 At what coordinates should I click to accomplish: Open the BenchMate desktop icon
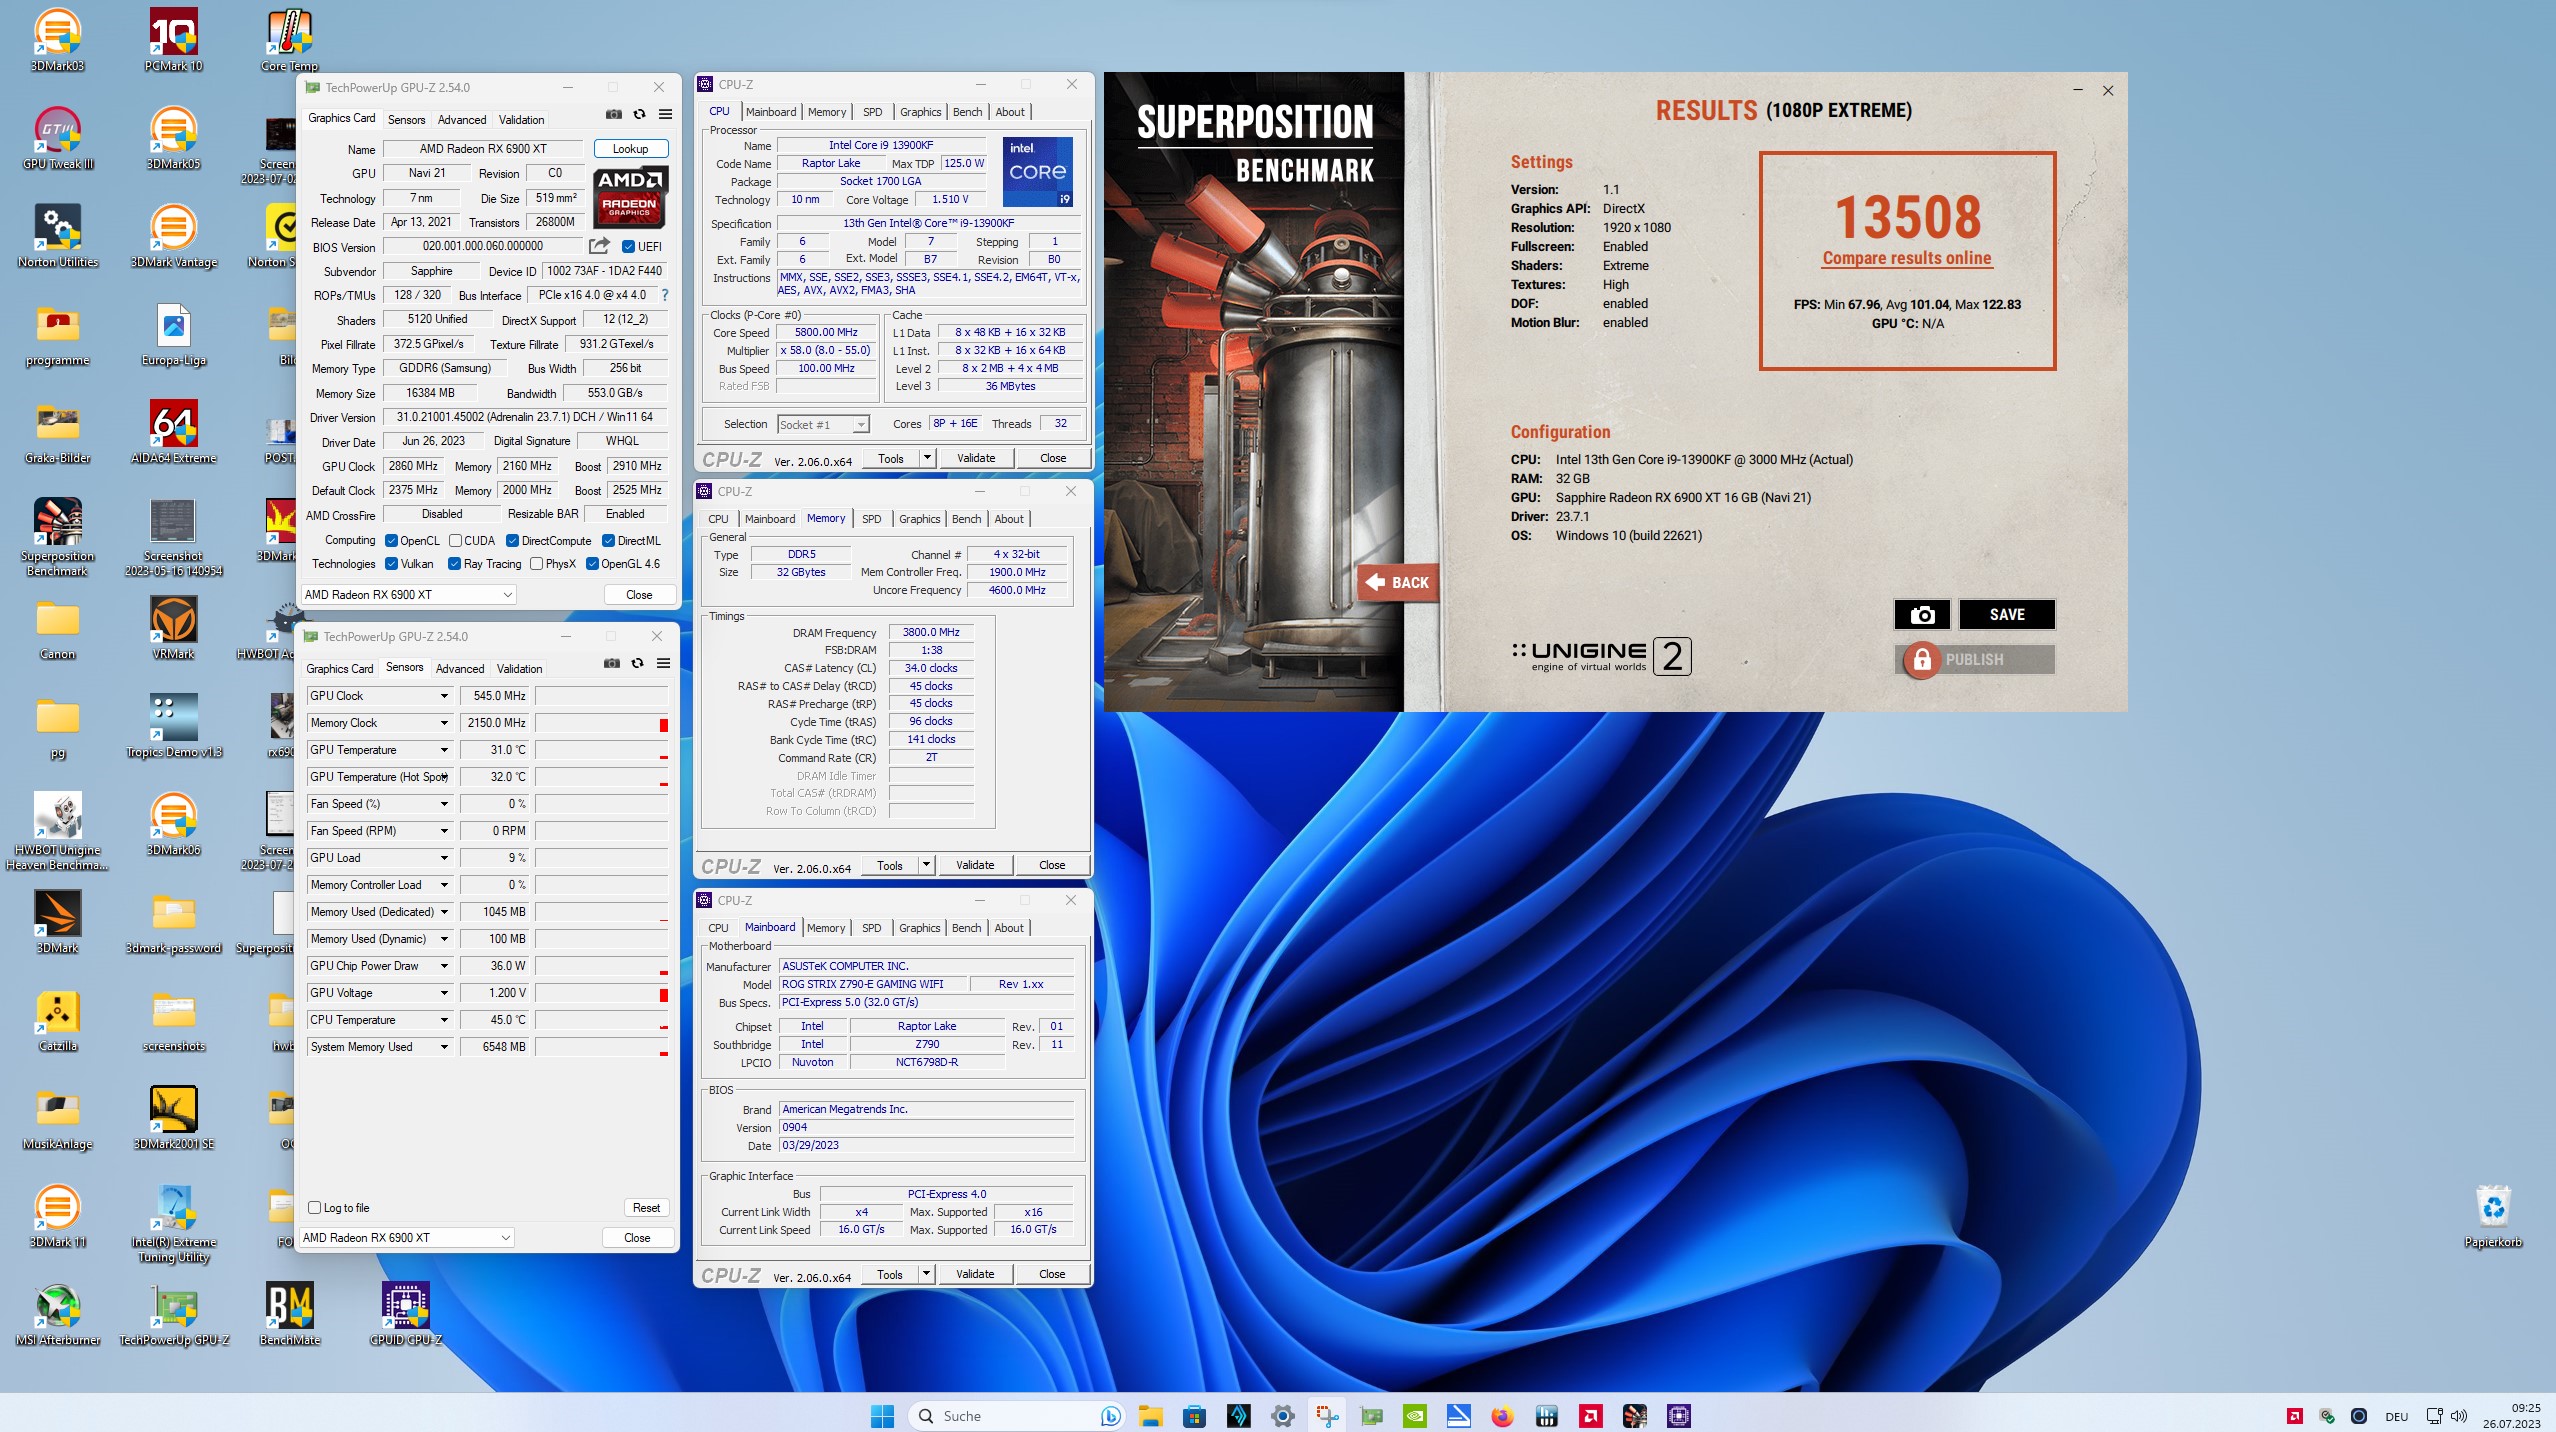pyautogui.click(x=290, y=1315)
